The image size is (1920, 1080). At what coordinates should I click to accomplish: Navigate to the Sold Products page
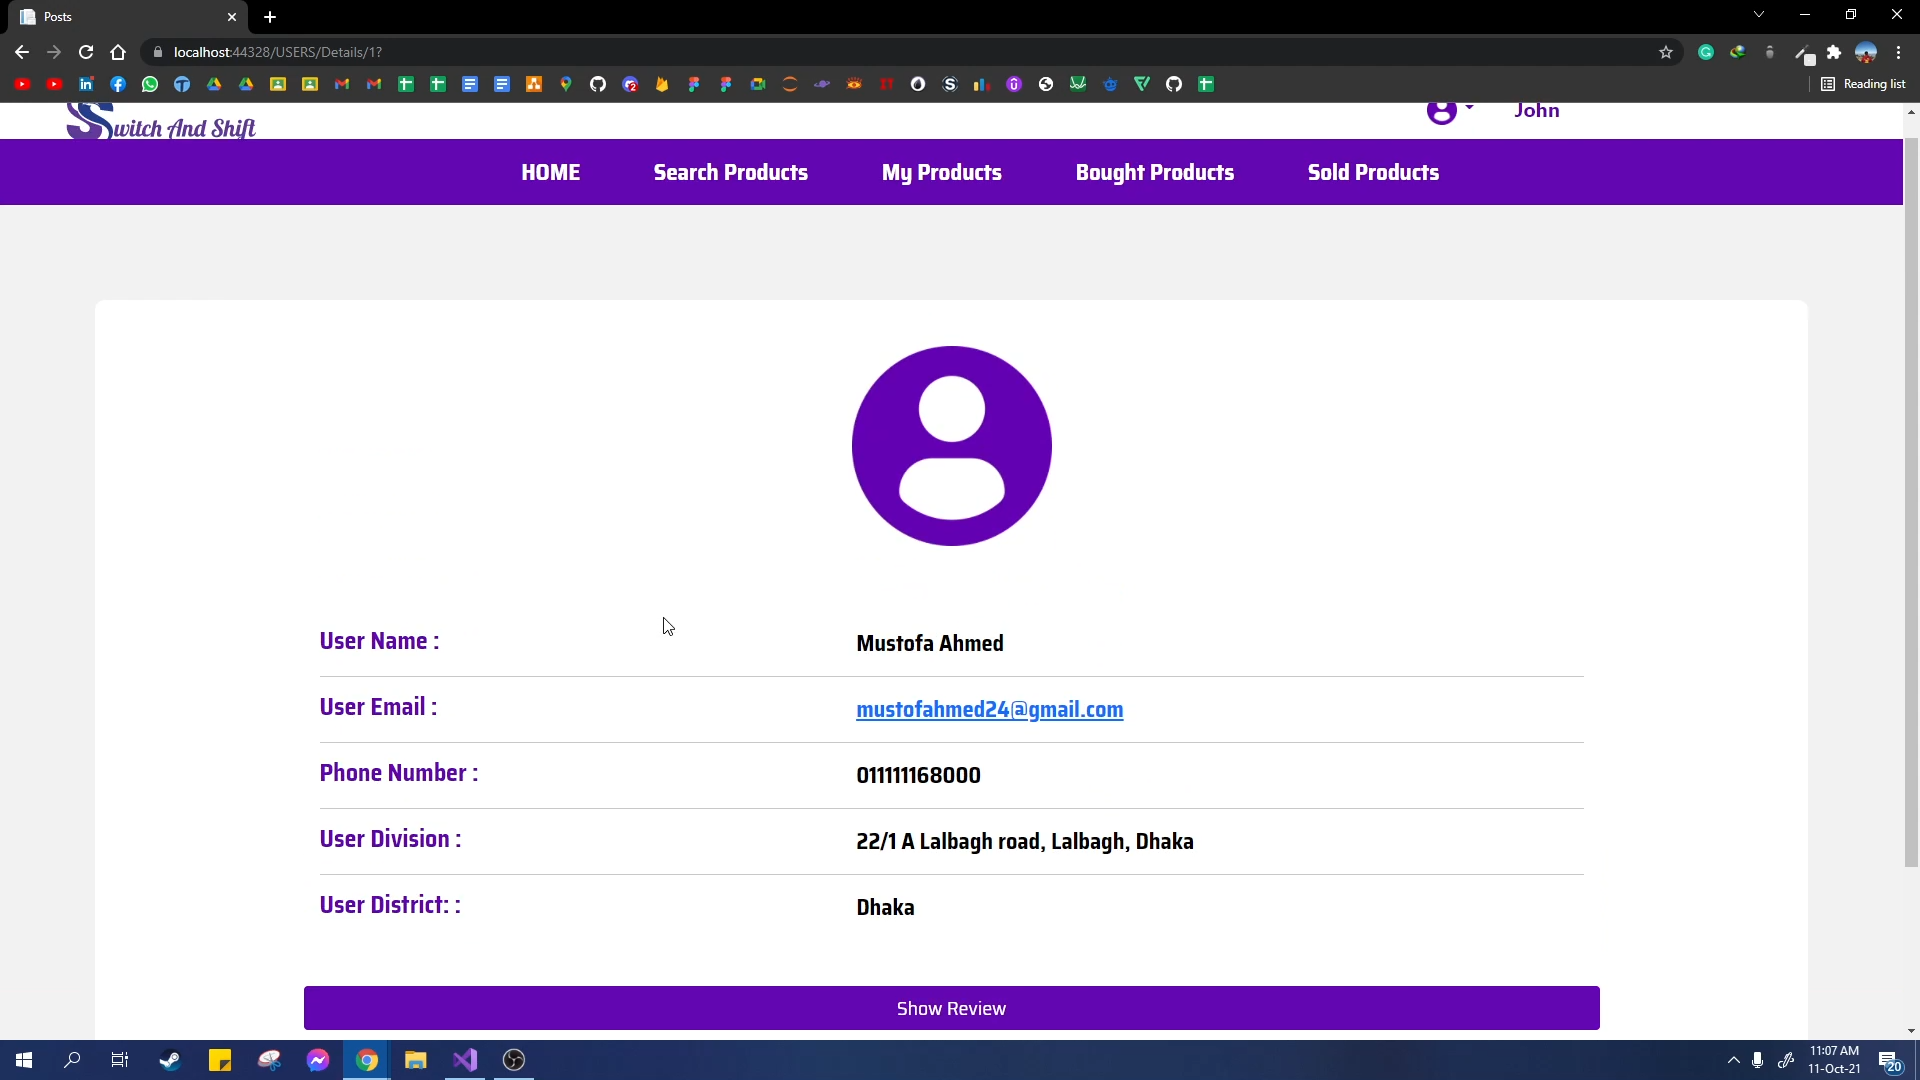(1373, 172)
